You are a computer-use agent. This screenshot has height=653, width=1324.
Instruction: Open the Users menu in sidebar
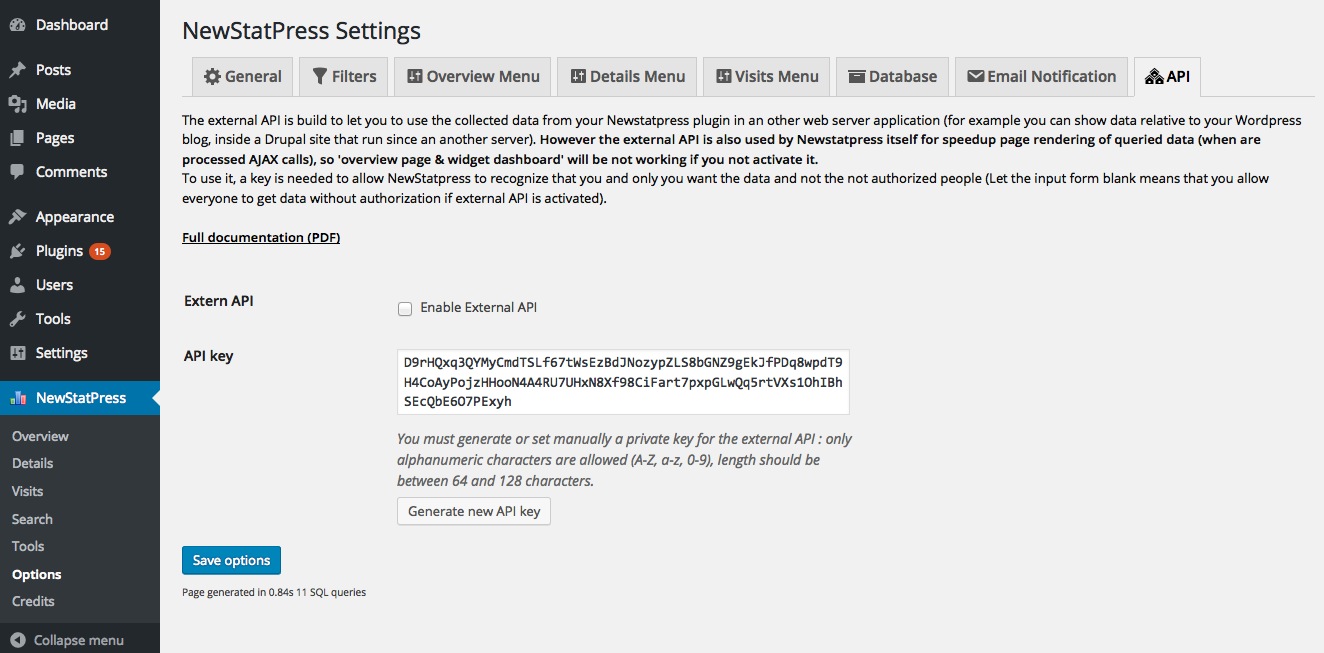point(54,285)
